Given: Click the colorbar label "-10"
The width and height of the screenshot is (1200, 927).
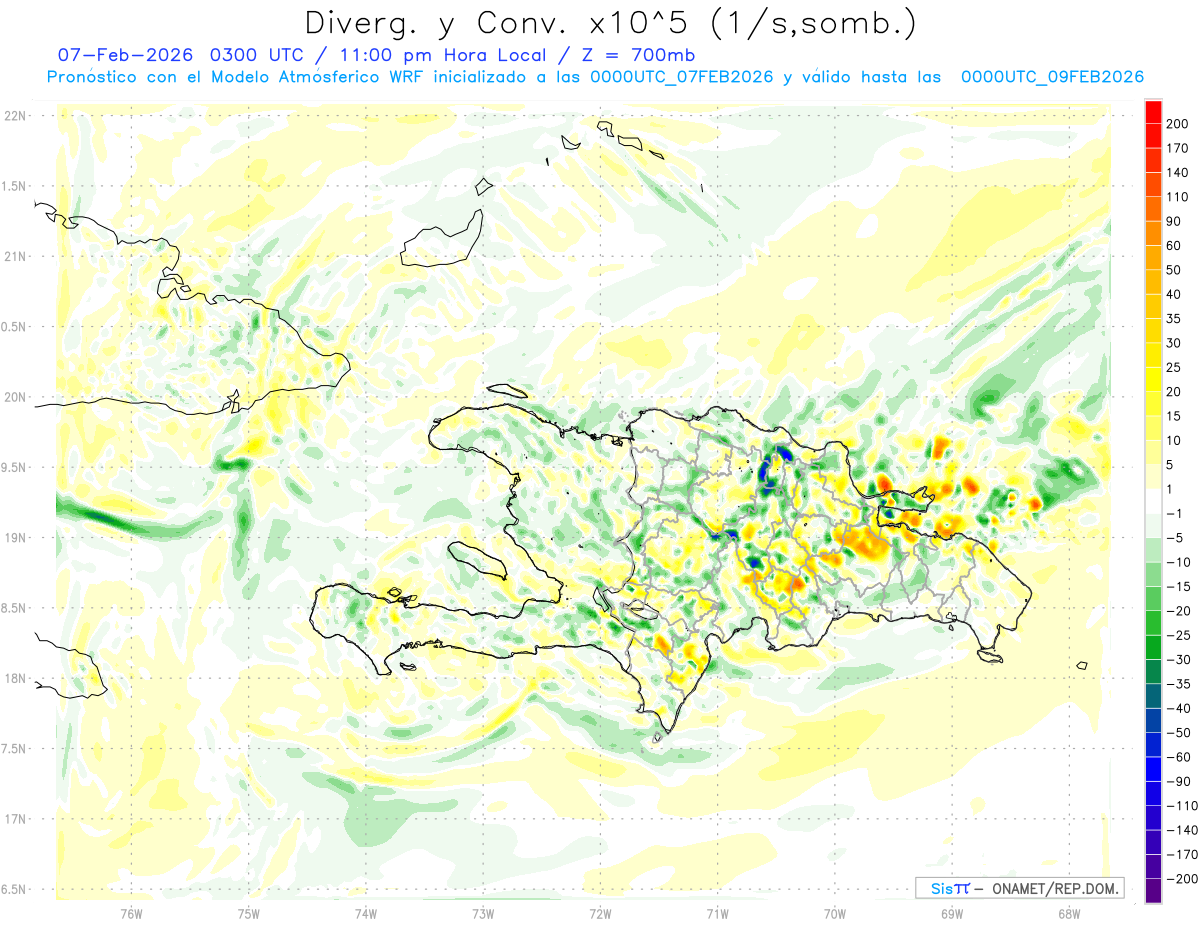Looking at the screenshot, I should coord(1180,563).
